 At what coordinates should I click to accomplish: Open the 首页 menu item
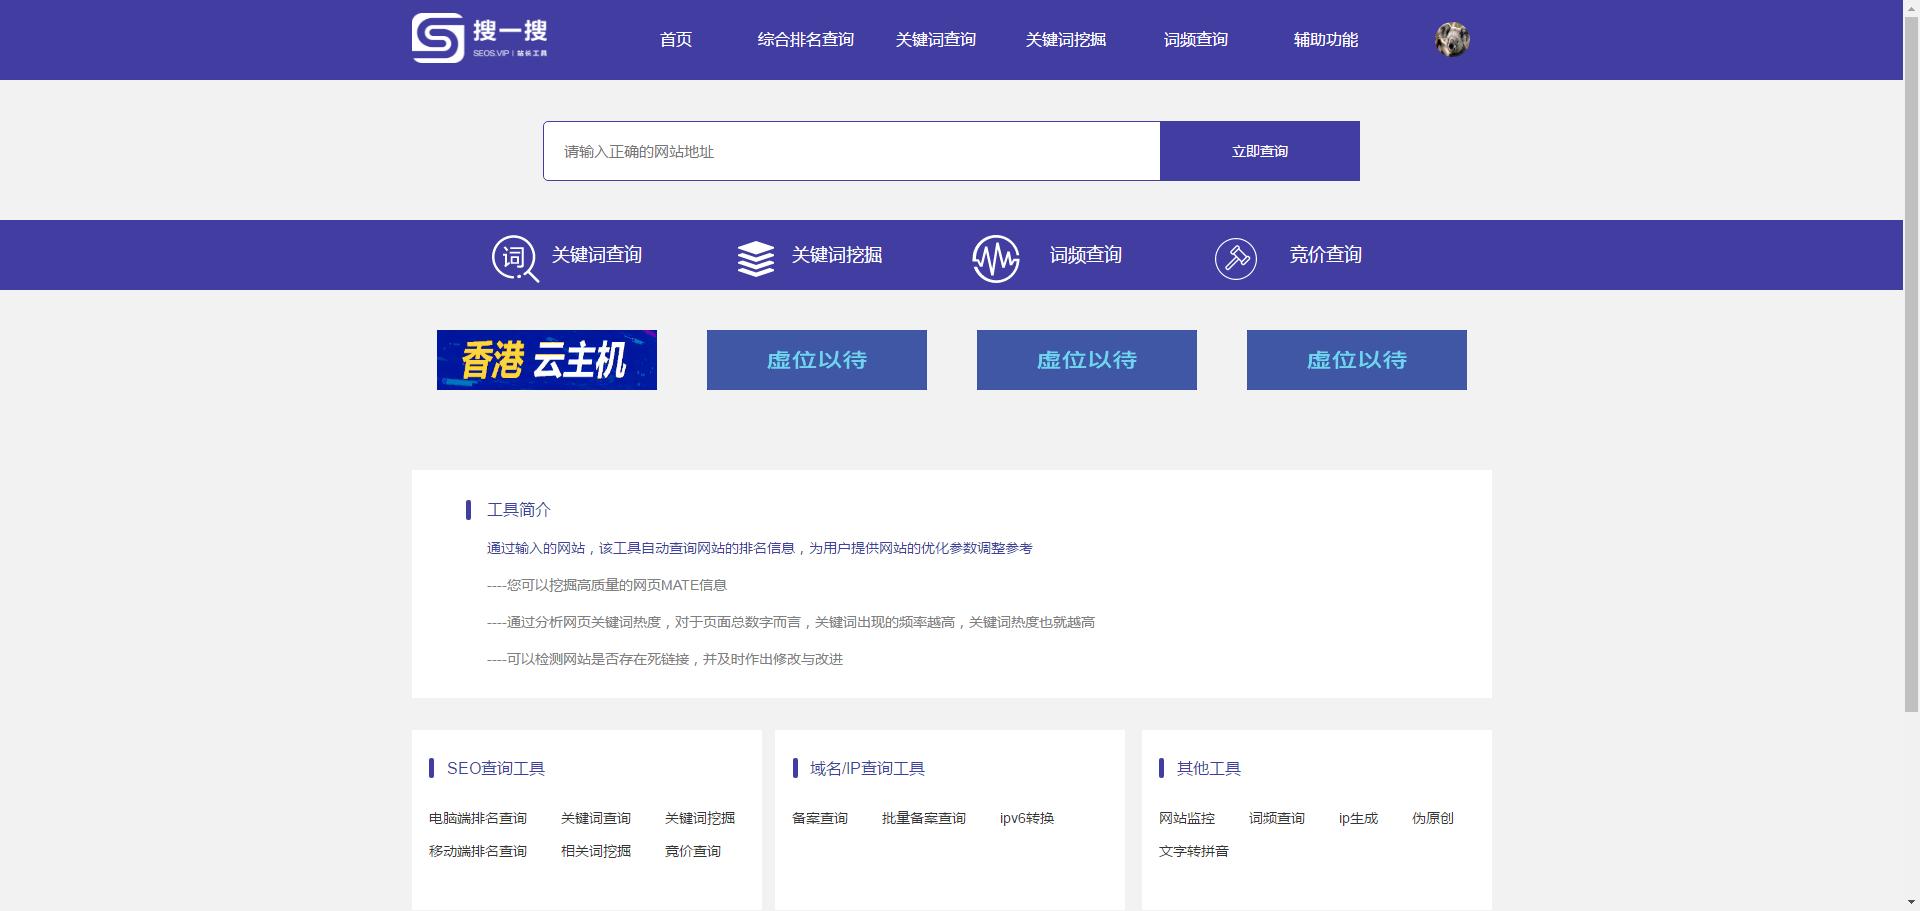[674, 40]
